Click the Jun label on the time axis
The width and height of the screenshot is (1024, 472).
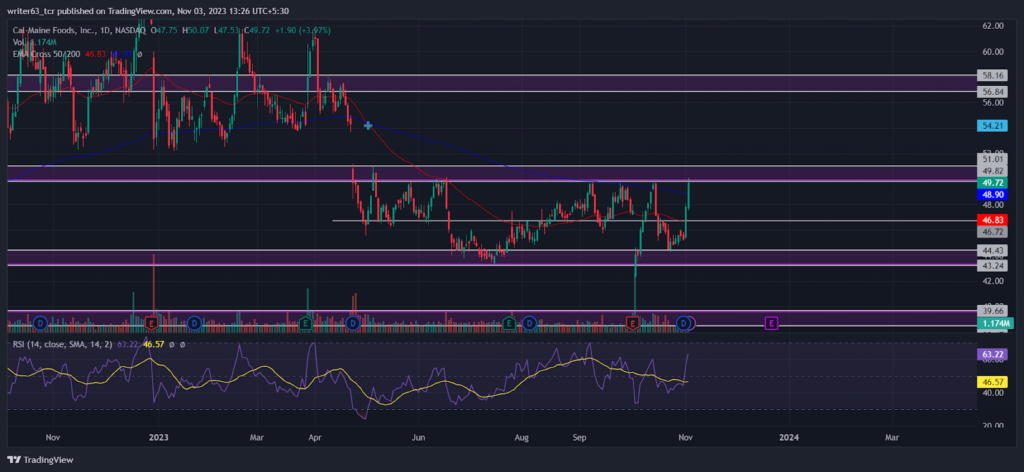[x=419, y=437]
